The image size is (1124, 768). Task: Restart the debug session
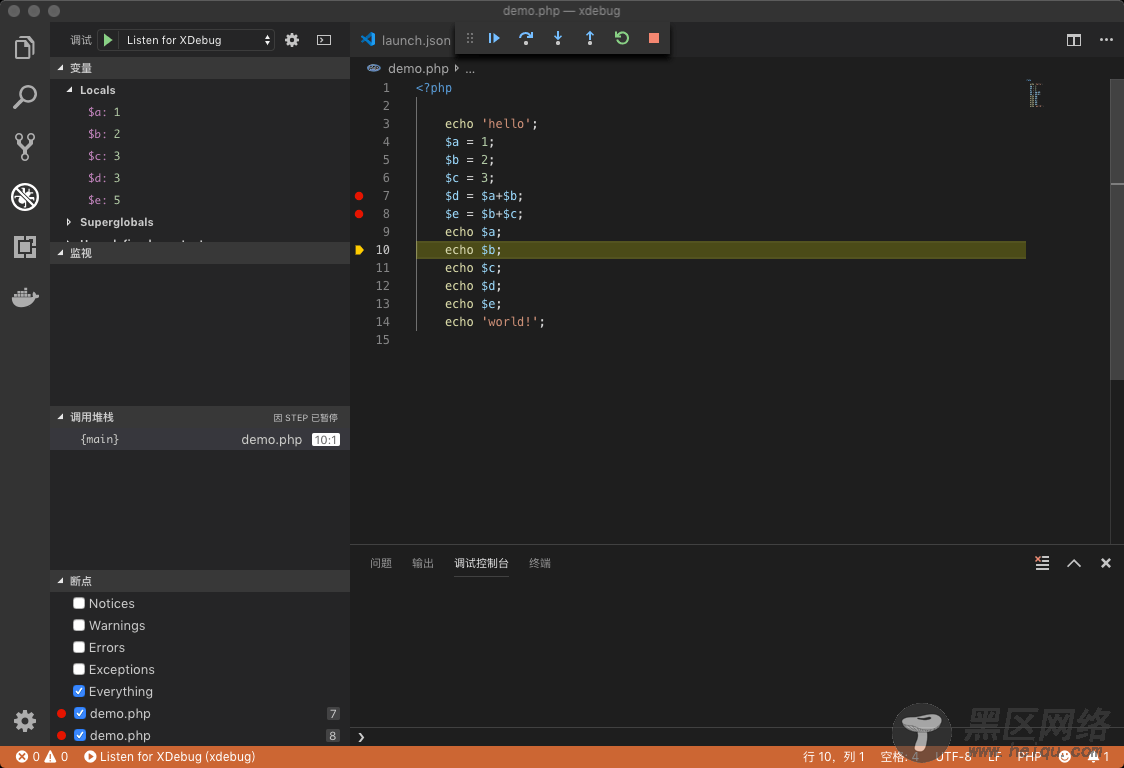pos(621,38)
